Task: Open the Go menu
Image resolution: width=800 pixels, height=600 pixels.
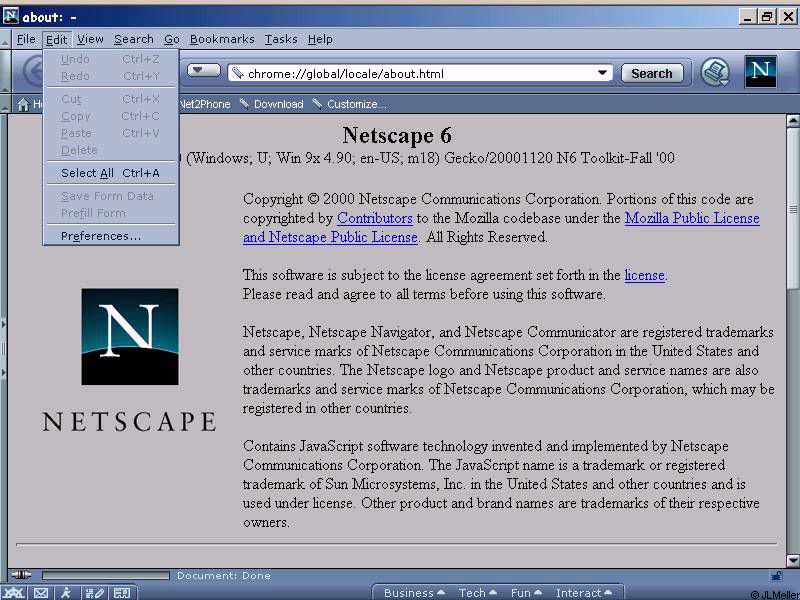Action: pos(172,39)
